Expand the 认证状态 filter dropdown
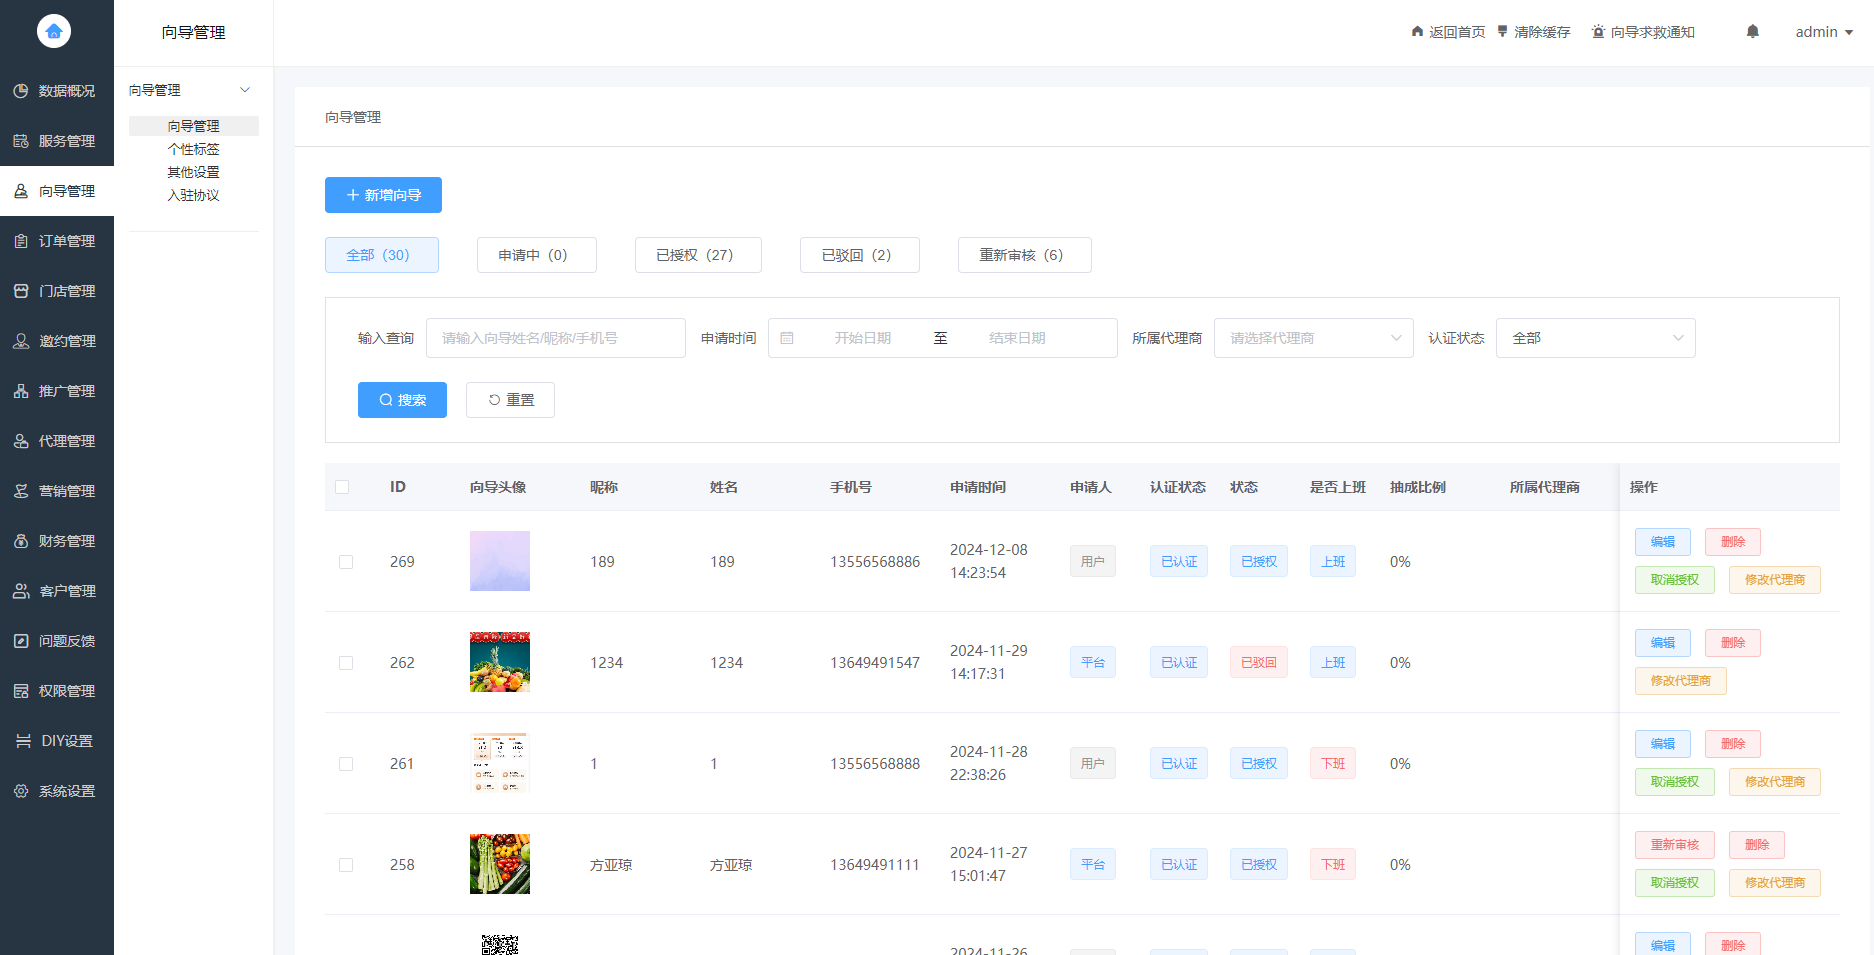Viewport: 1874px width, 955px height. pos(1595,337)
